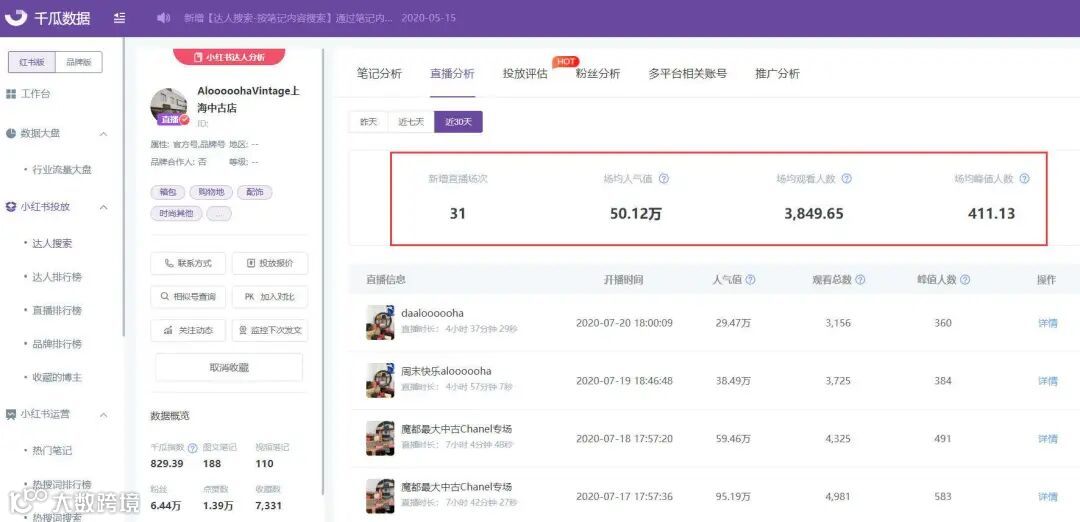Open 详情 for the 2020-07-17 Chanel stream
1080x522 pixels.
click(x=1048, y=497)
